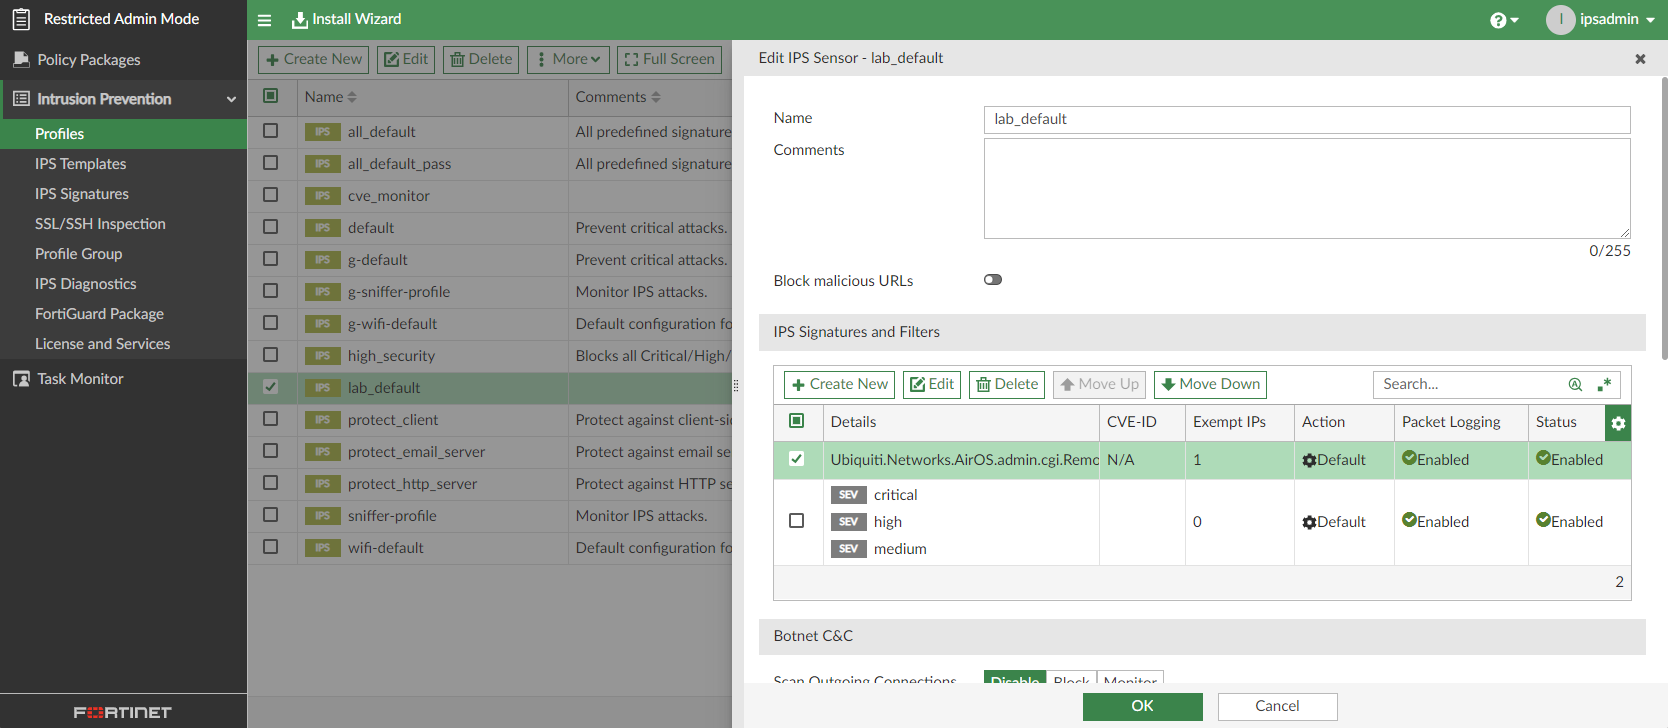This screenshot has height=728, width=1668.
Task: Click the IPS icon beside protect_client
Action: coord(322,420)
